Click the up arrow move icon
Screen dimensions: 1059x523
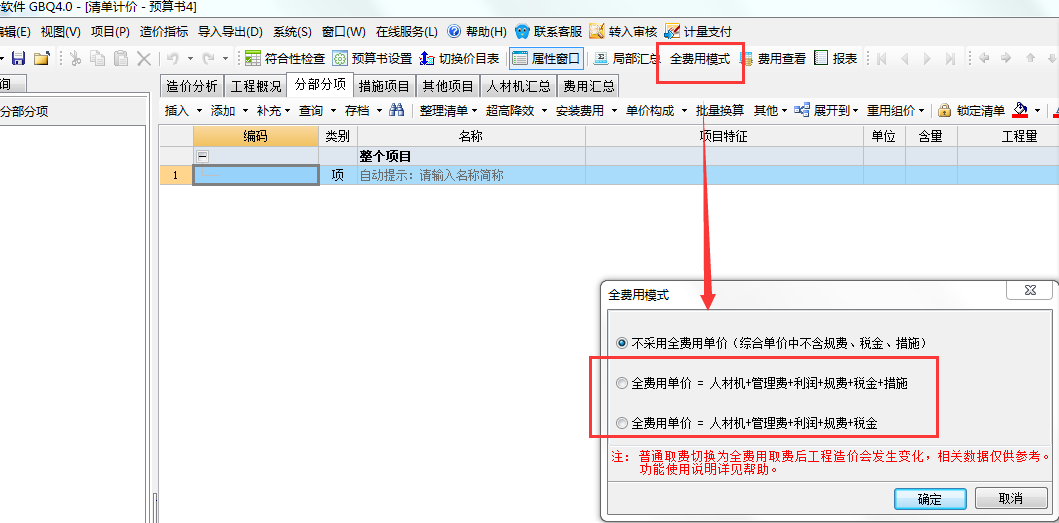pos(1030,59)
